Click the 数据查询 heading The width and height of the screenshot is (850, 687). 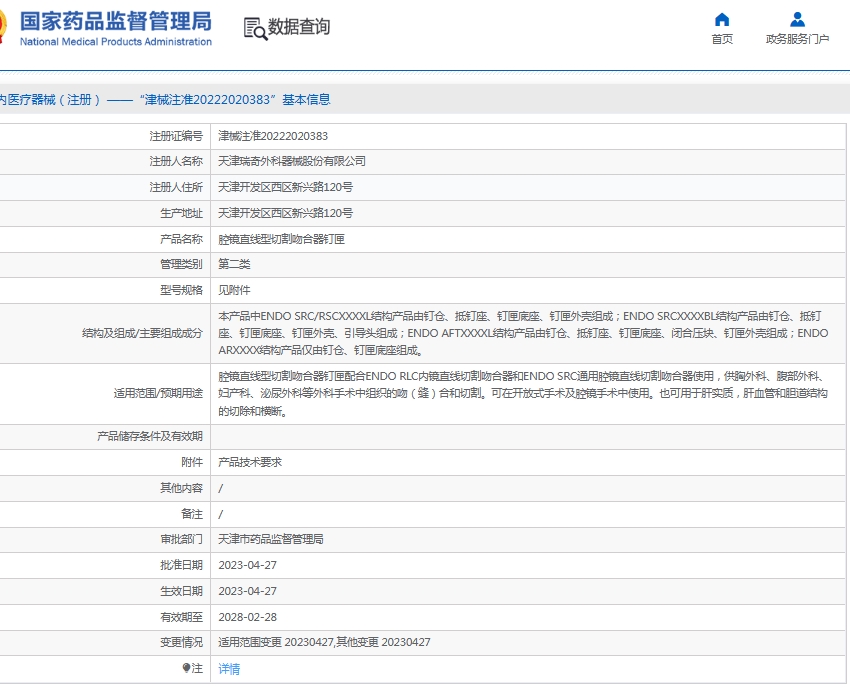(x=299, y=27)
